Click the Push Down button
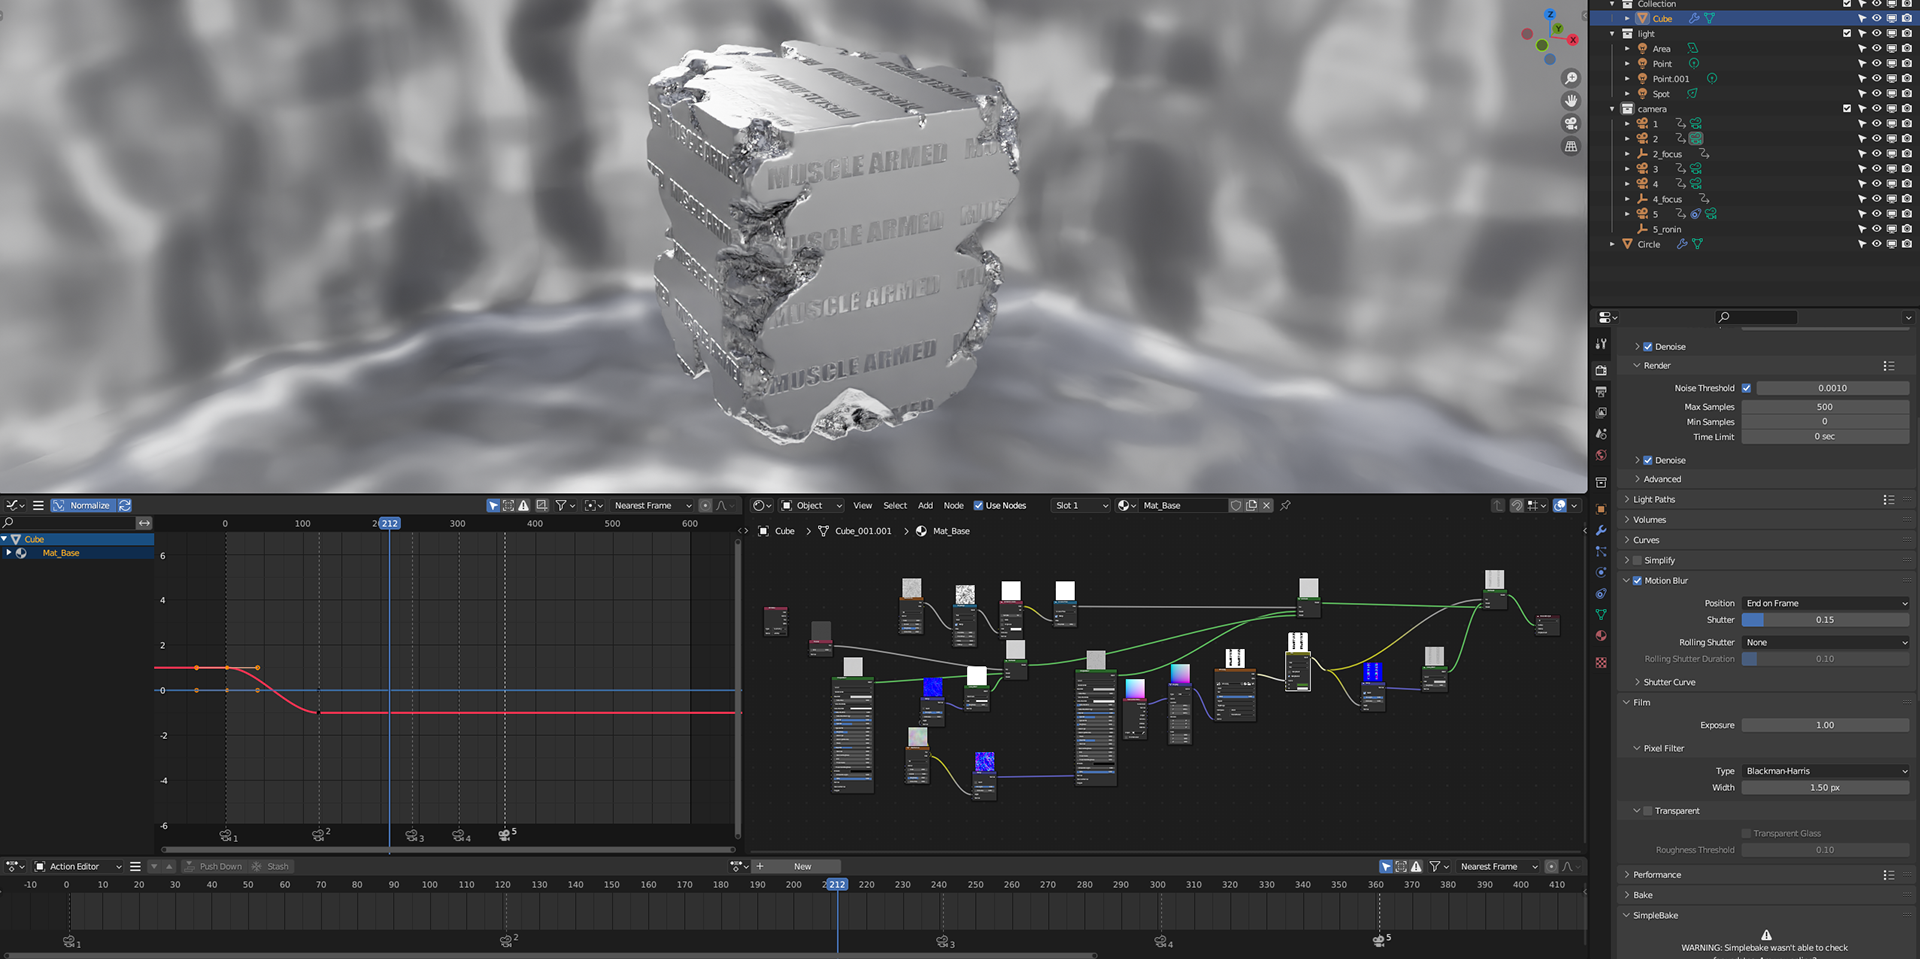Viewport: 1920px width, 959px height. coord(214,866)
